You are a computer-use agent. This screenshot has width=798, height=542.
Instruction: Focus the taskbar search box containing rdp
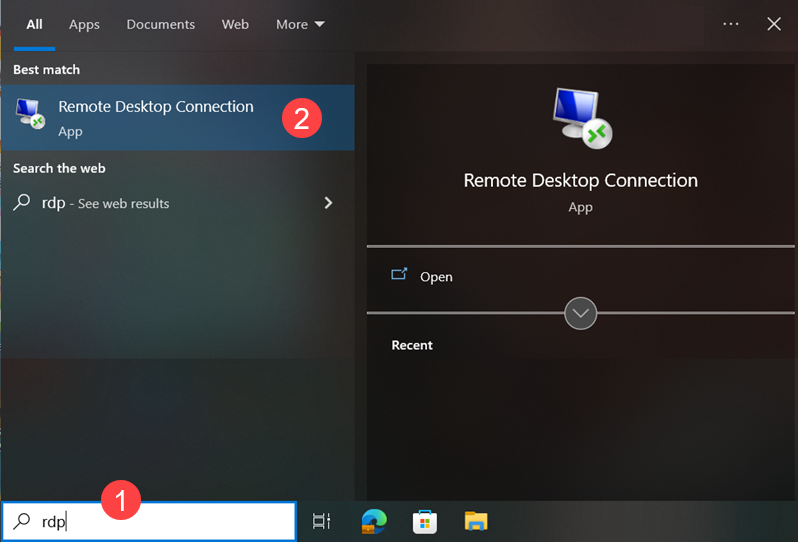[x=149, y=521]
